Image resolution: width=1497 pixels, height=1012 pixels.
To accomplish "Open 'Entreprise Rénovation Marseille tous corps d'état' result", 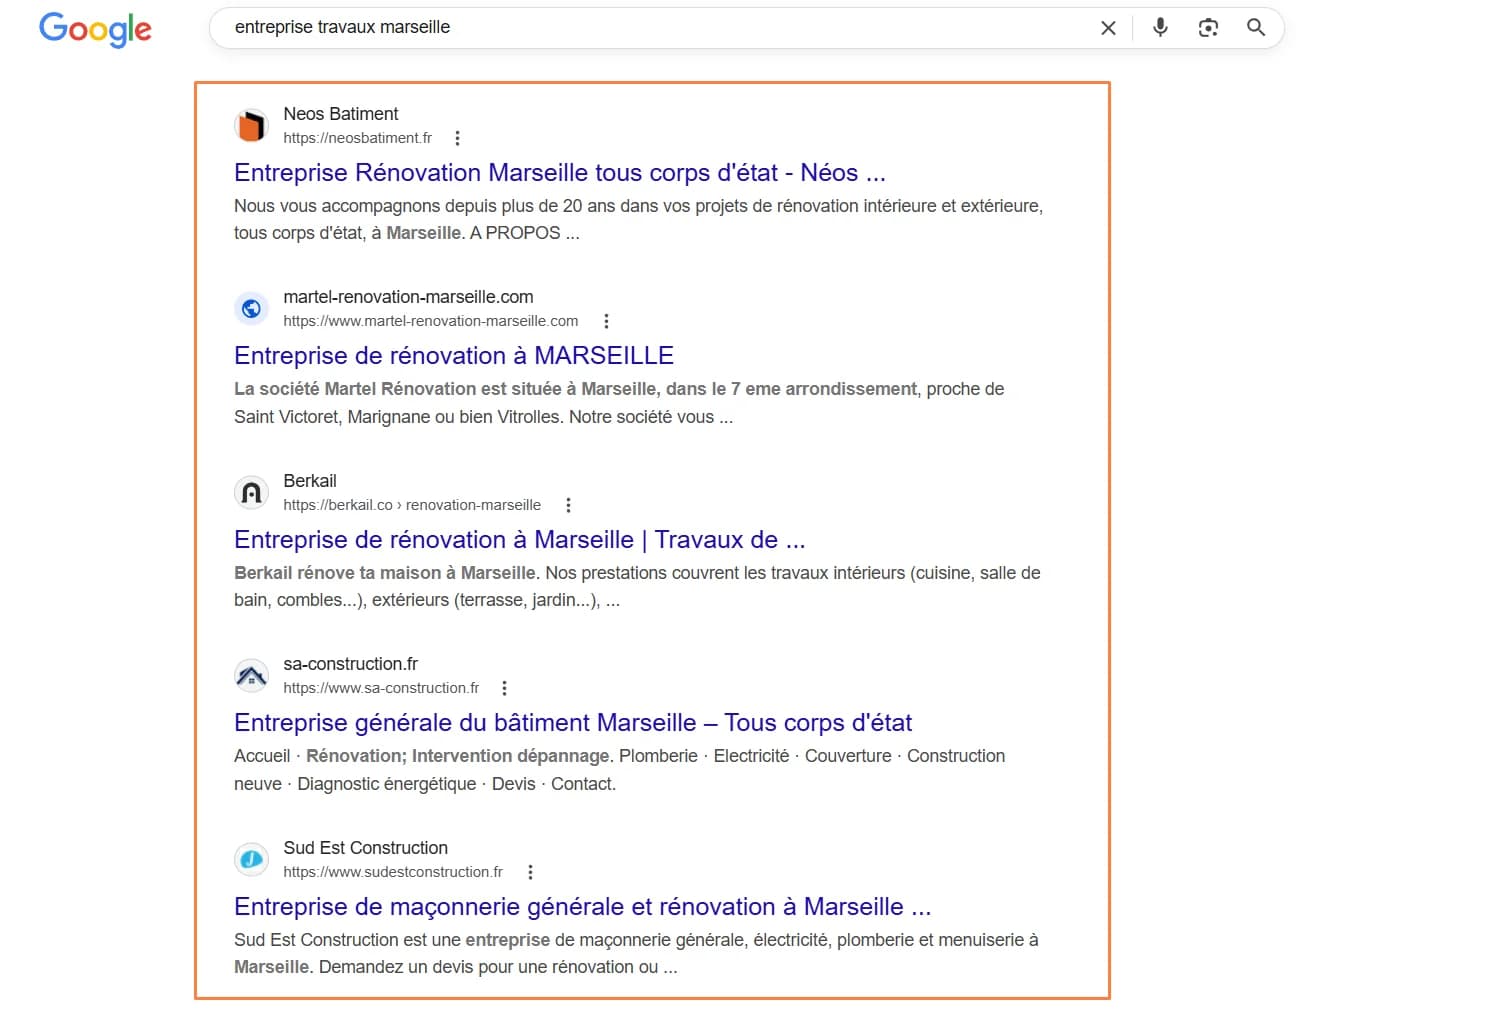I will point(560,172).
